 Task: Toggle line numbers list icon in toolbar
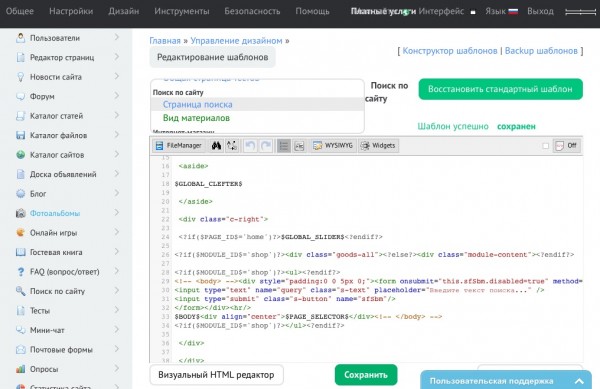coord(284,146)
